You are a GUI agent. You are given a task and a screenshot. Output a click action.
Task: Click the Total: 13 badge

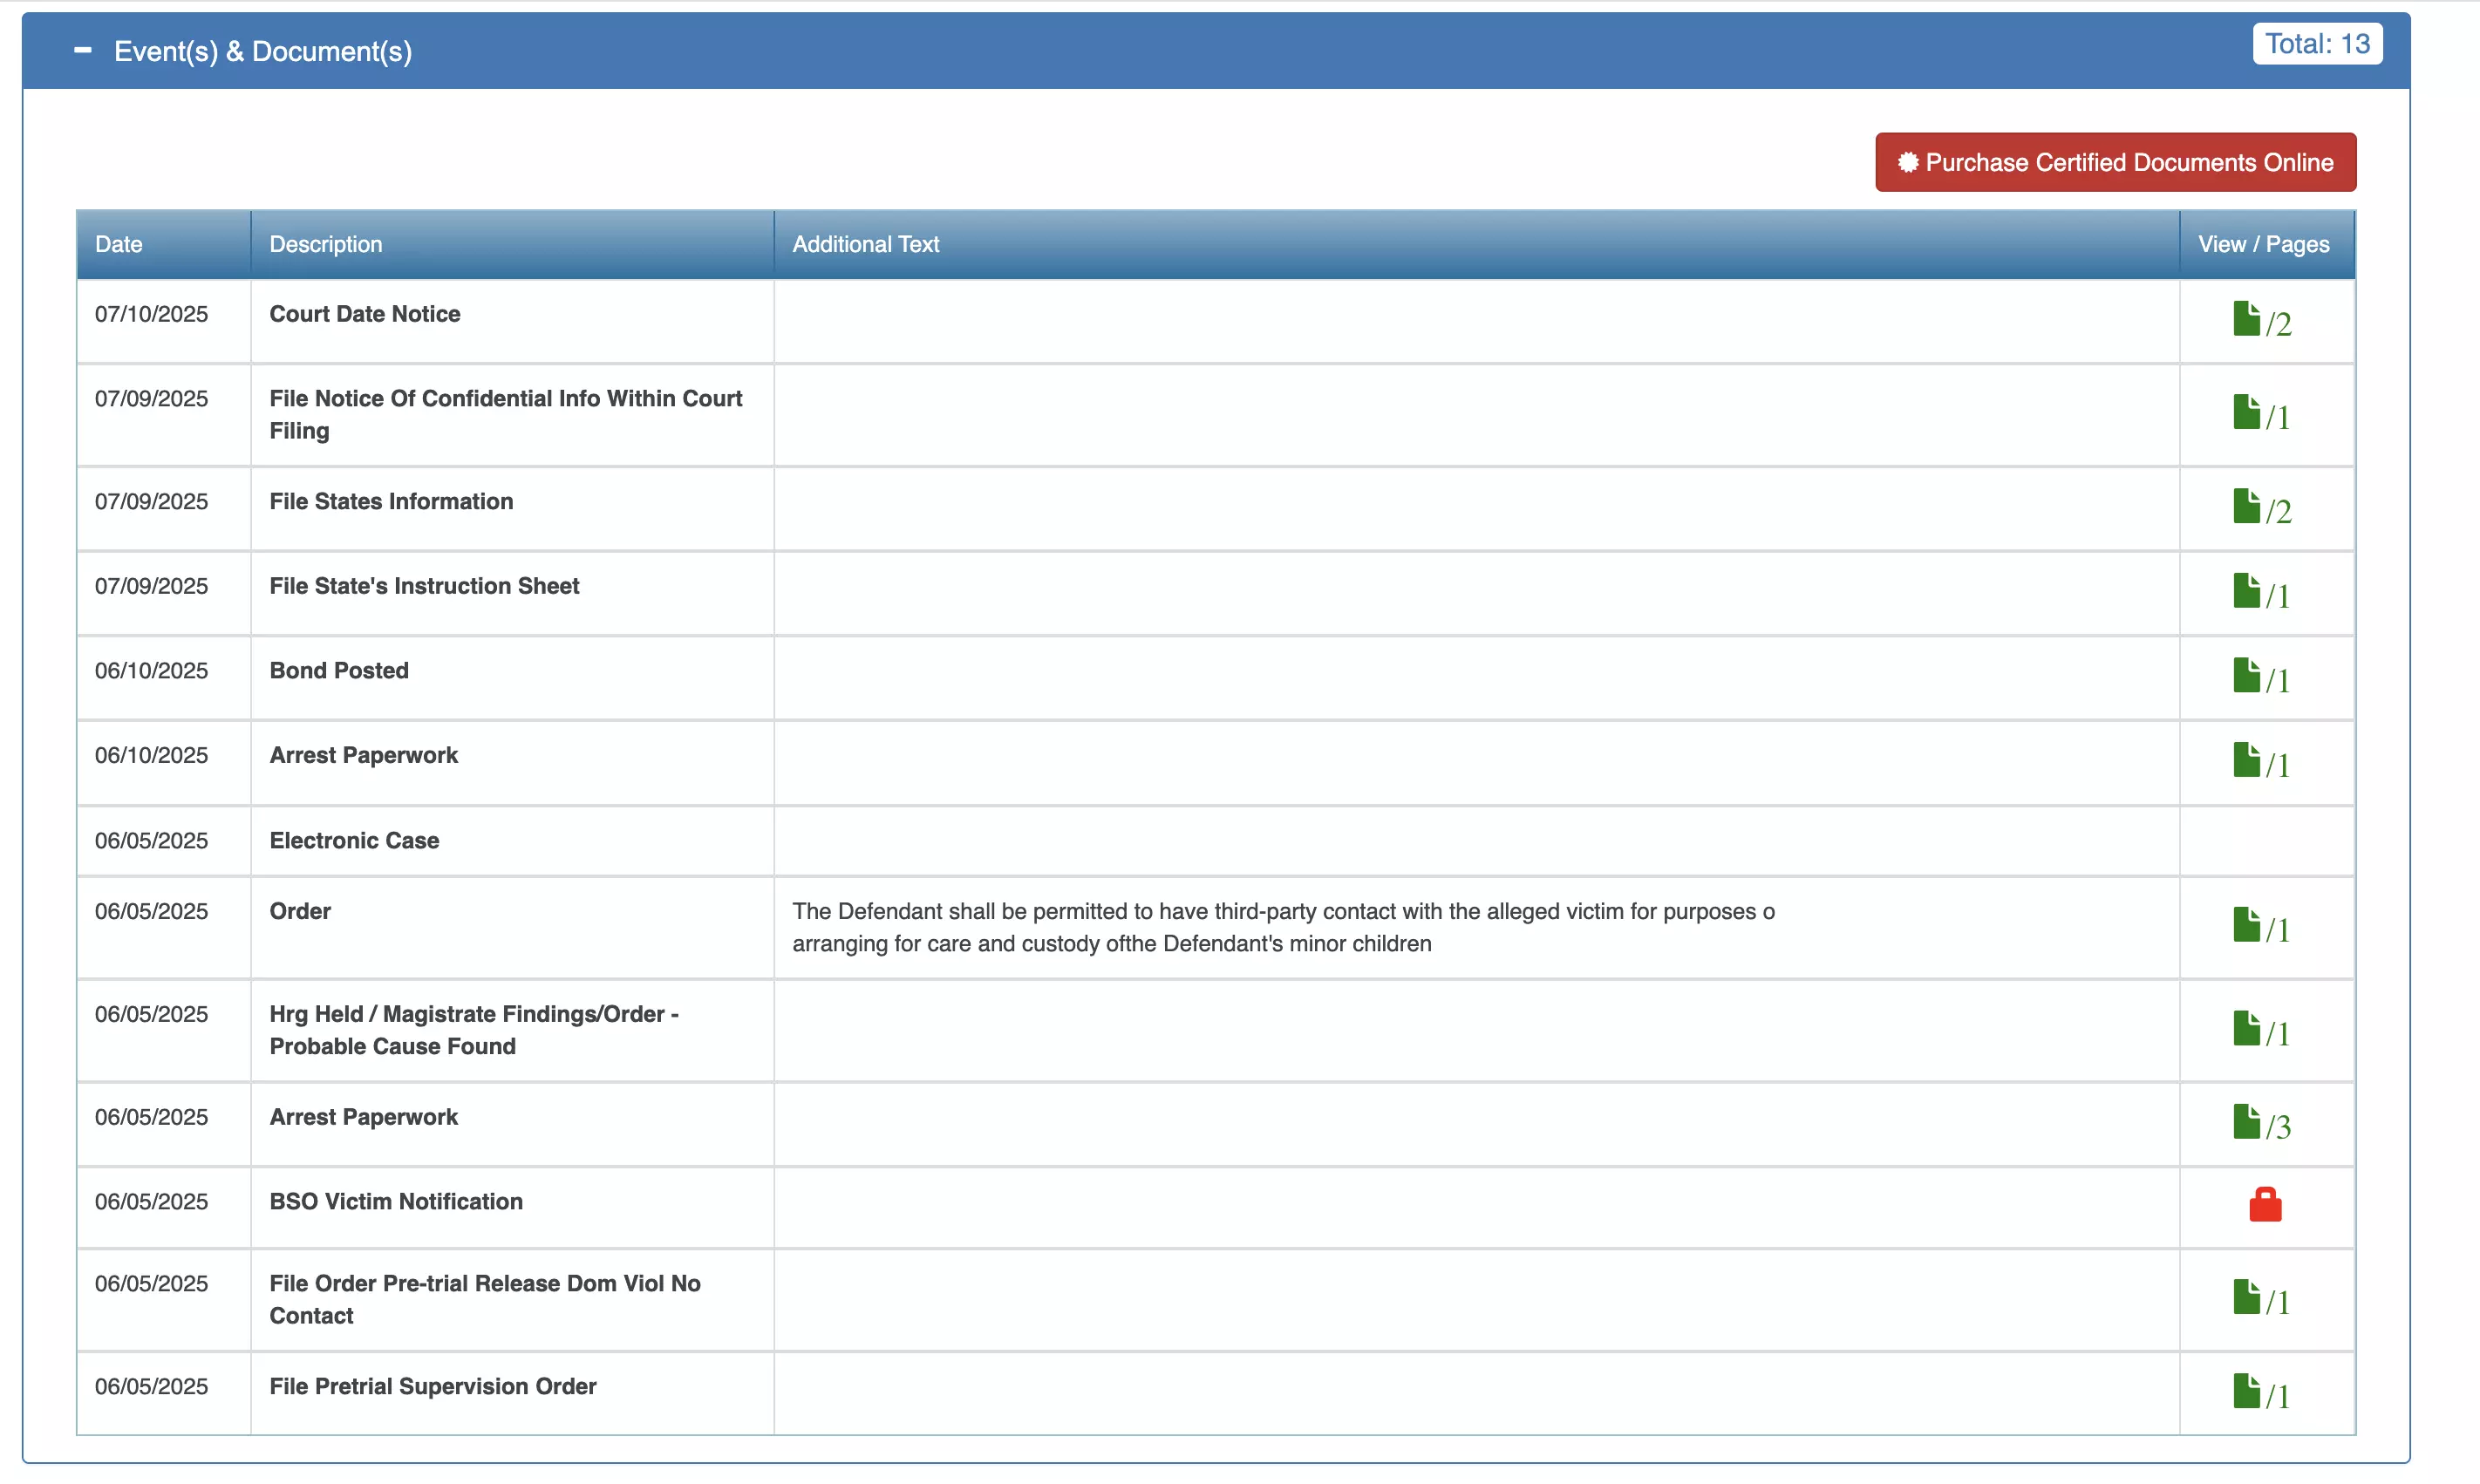coord(2317,44)
